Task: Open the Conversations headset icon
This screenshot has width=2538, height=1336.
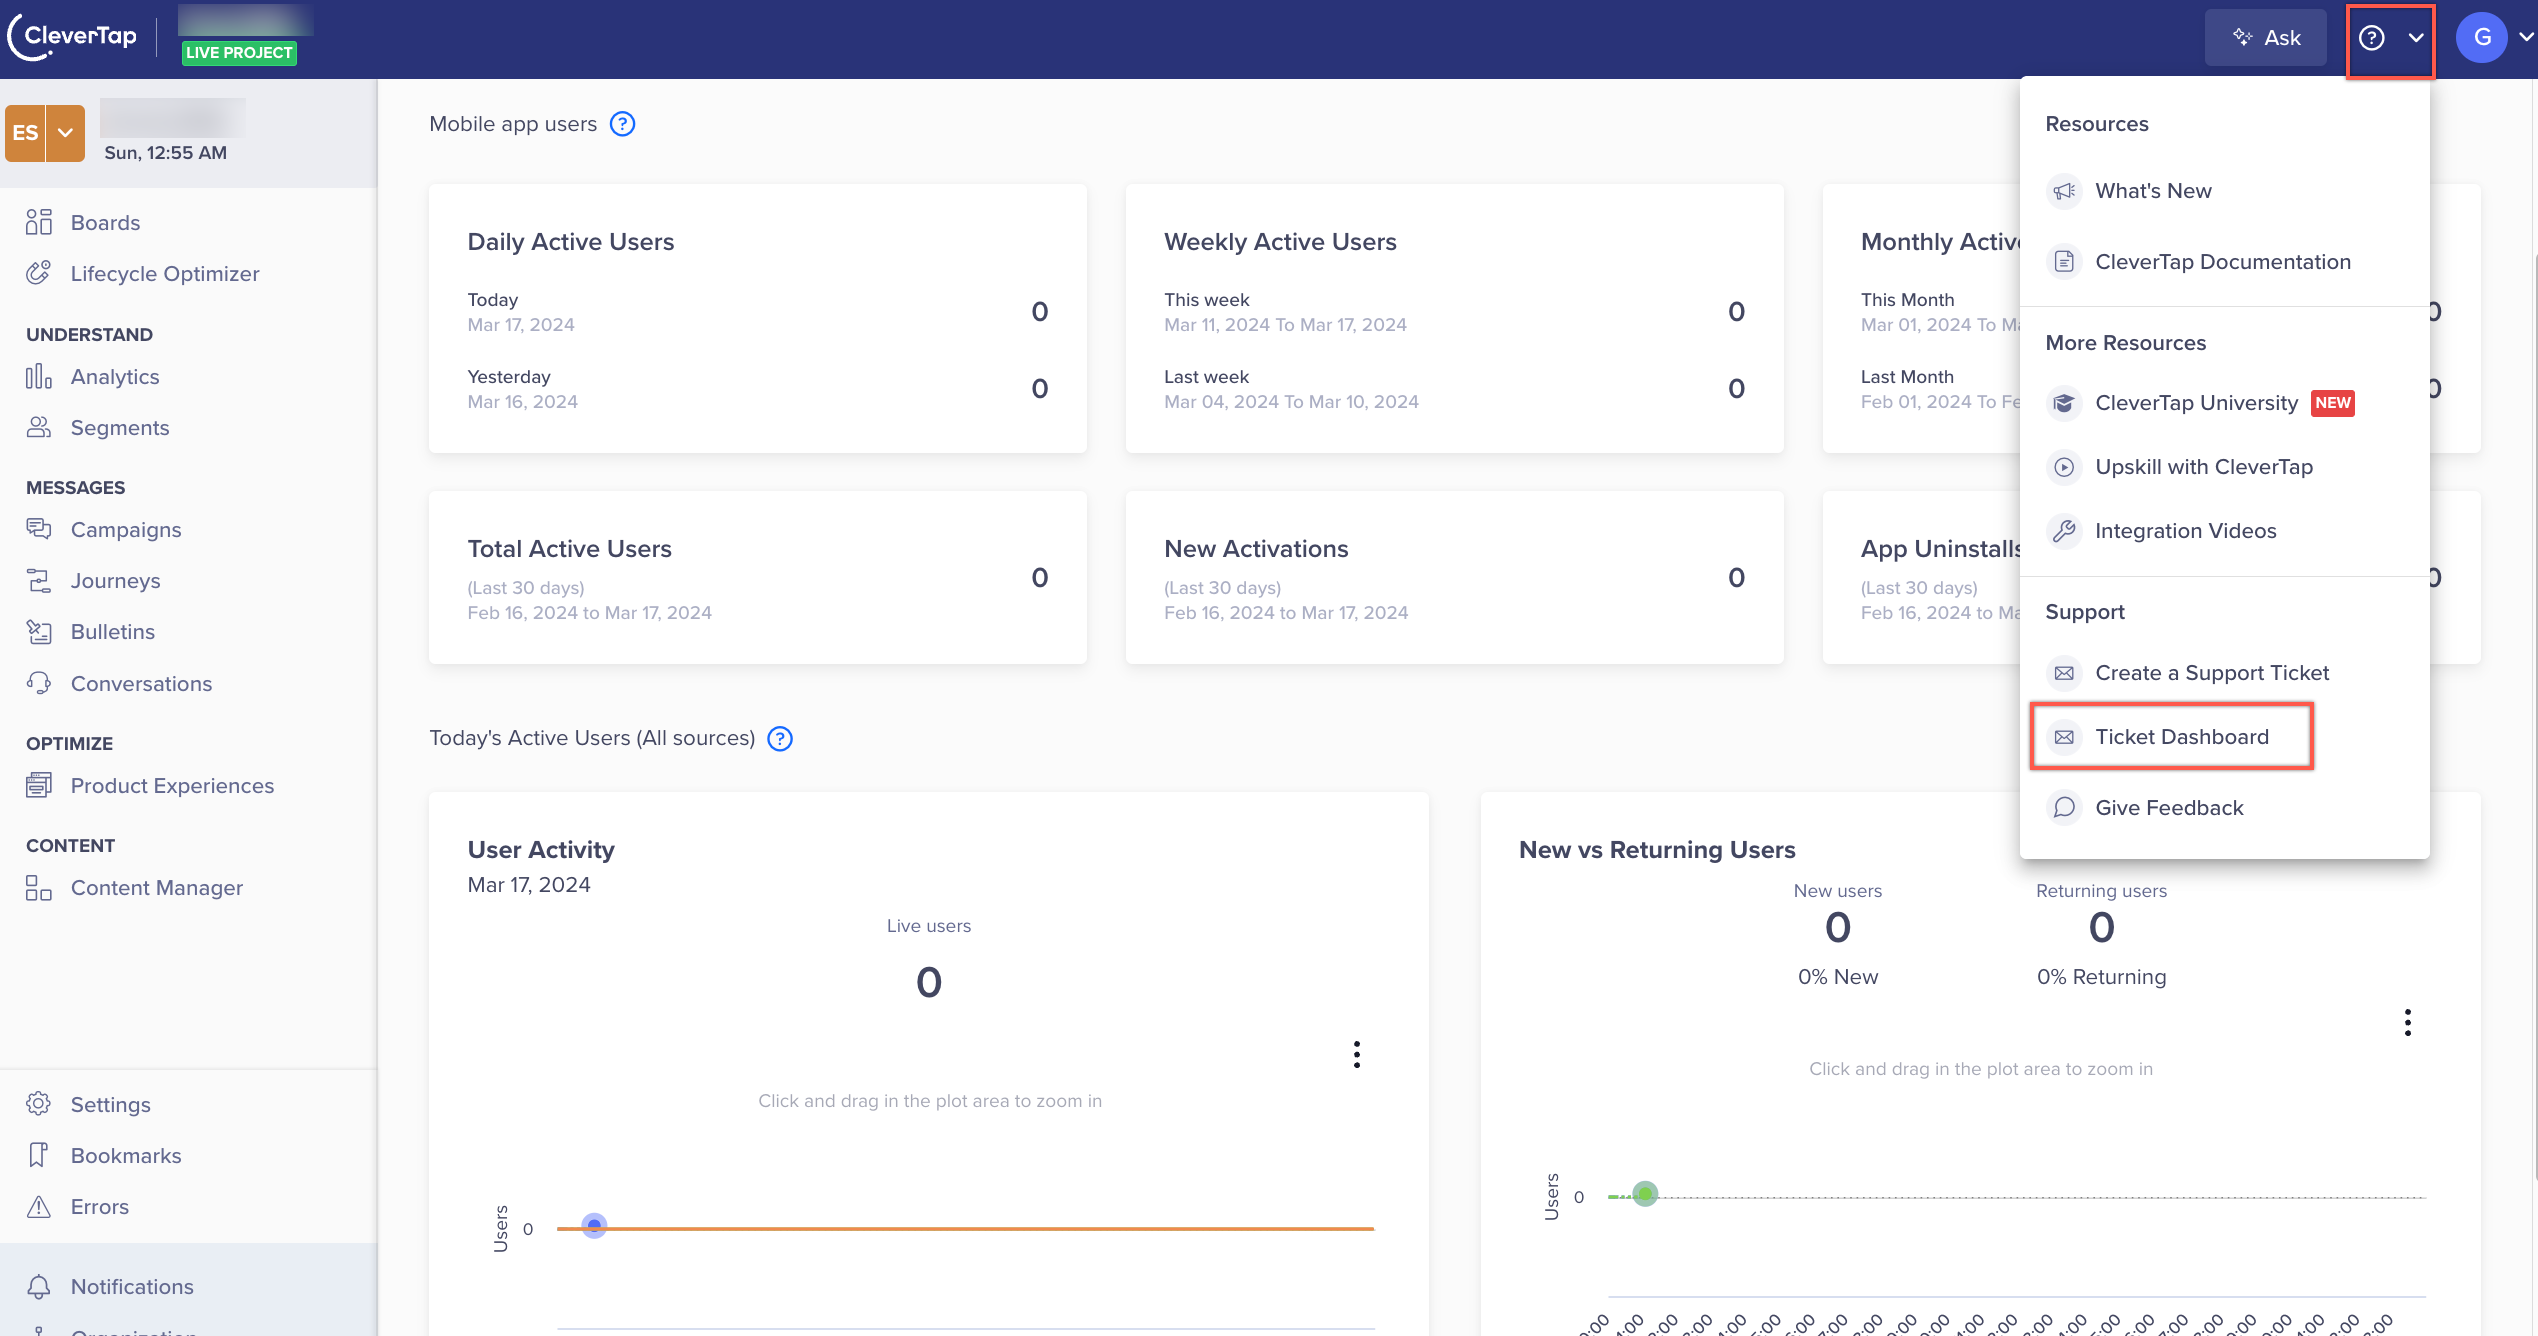Action: [x=39, y=683]
